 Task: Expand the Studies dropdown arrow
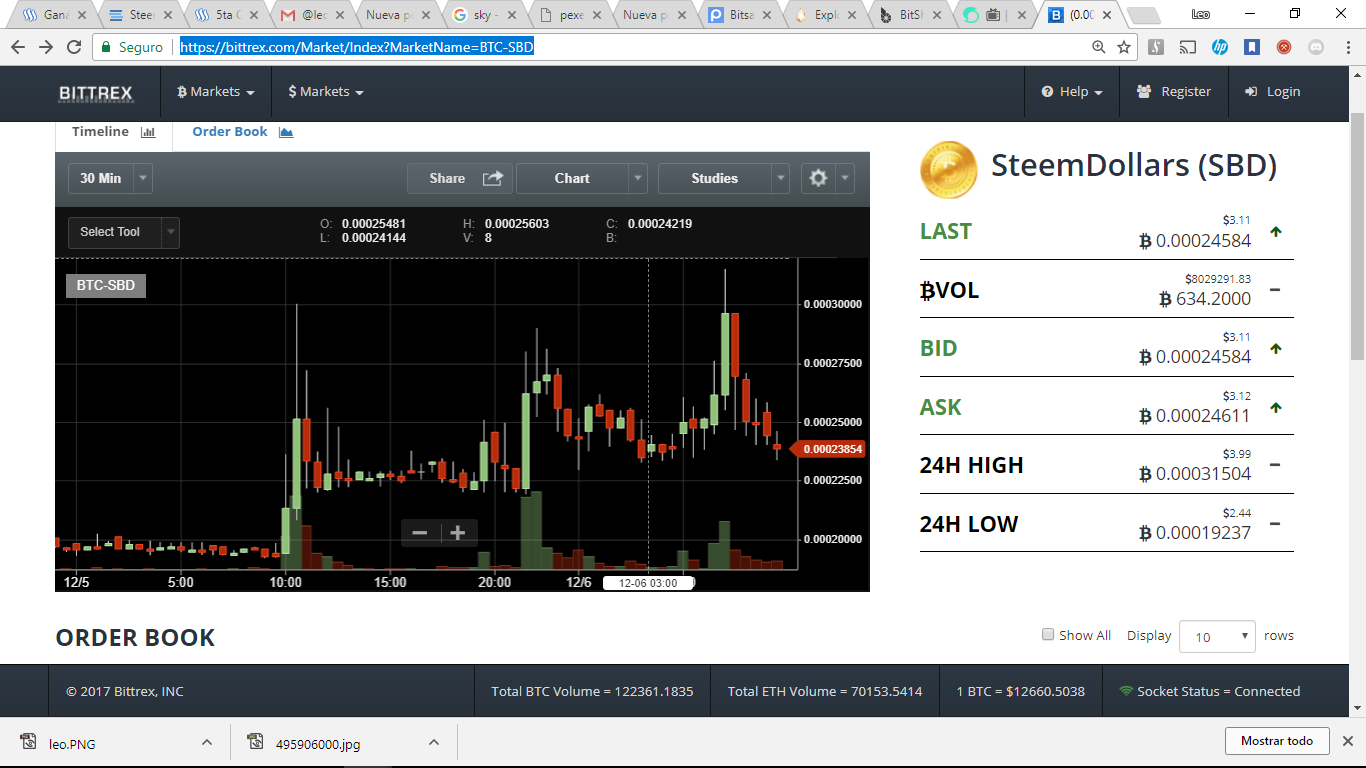tap(781, 178)
